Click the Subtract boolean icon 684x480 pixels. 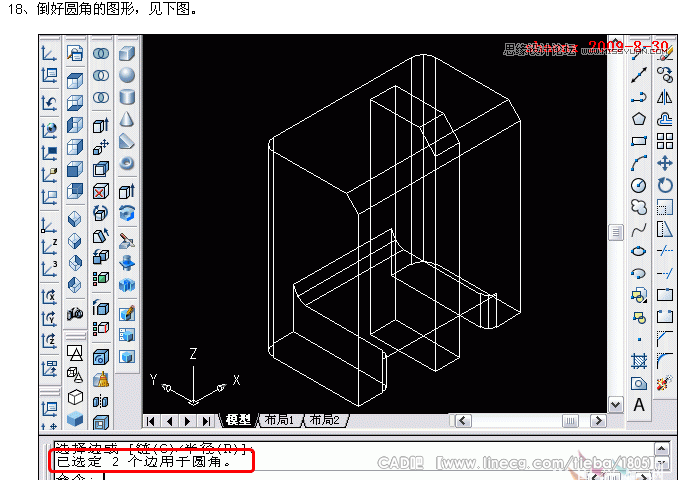point(101,75)
